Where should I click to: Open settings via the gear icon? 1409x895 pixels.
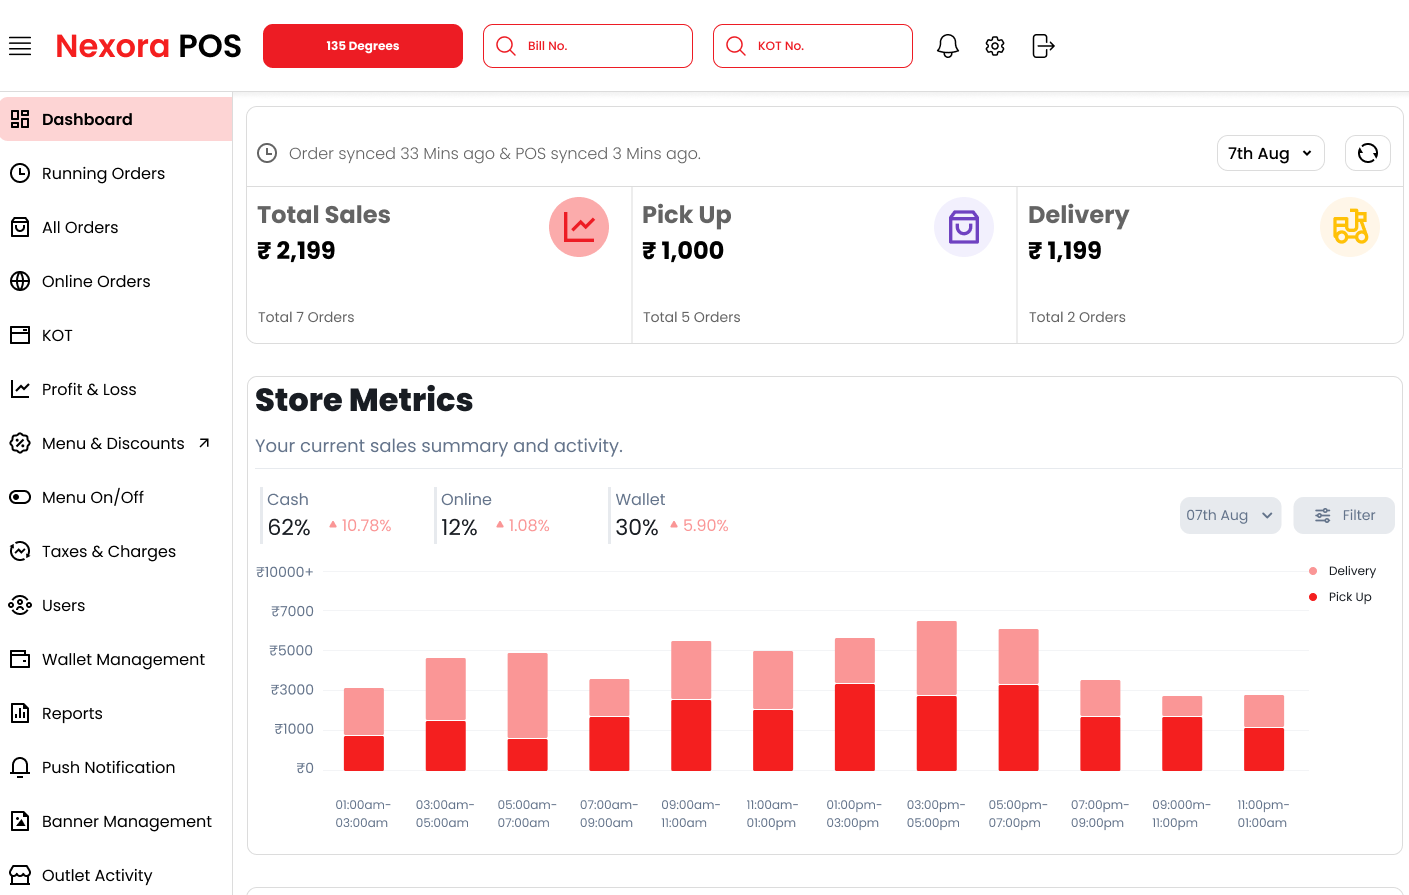point(994,46)
